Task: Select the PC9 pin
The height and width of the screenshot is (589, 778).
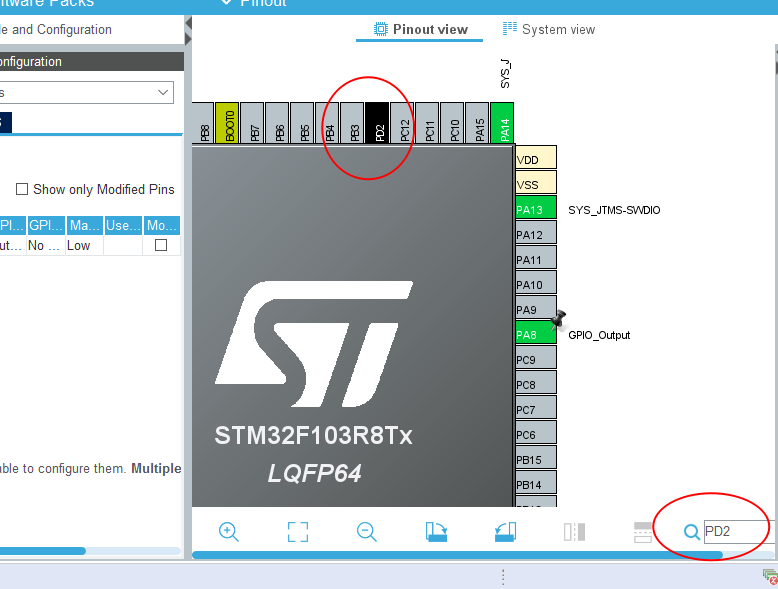Action: pos(536,357)
